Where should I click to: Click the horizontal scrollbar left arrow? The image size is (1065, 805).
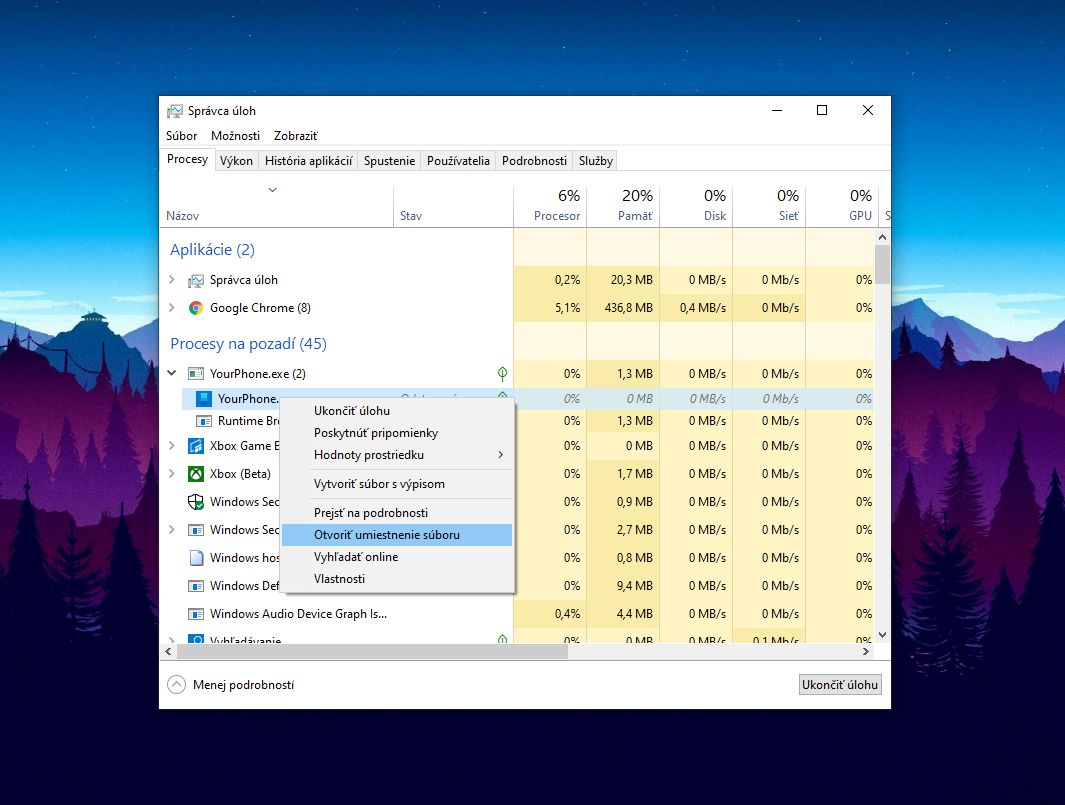(x=168, y=651)
